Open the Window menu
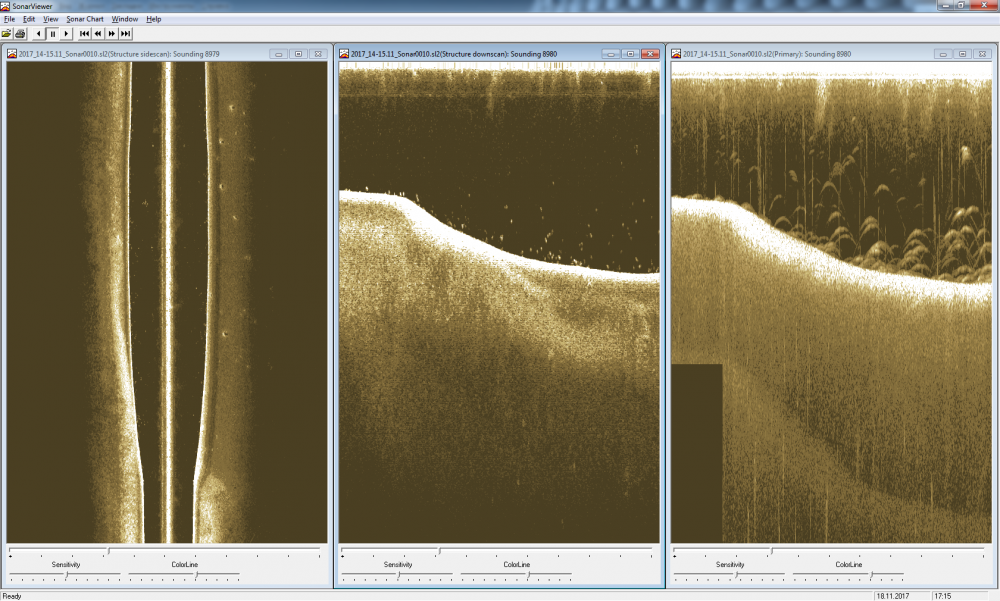The width and height of the screenshot is (1000, 601). tap(125, 19)
